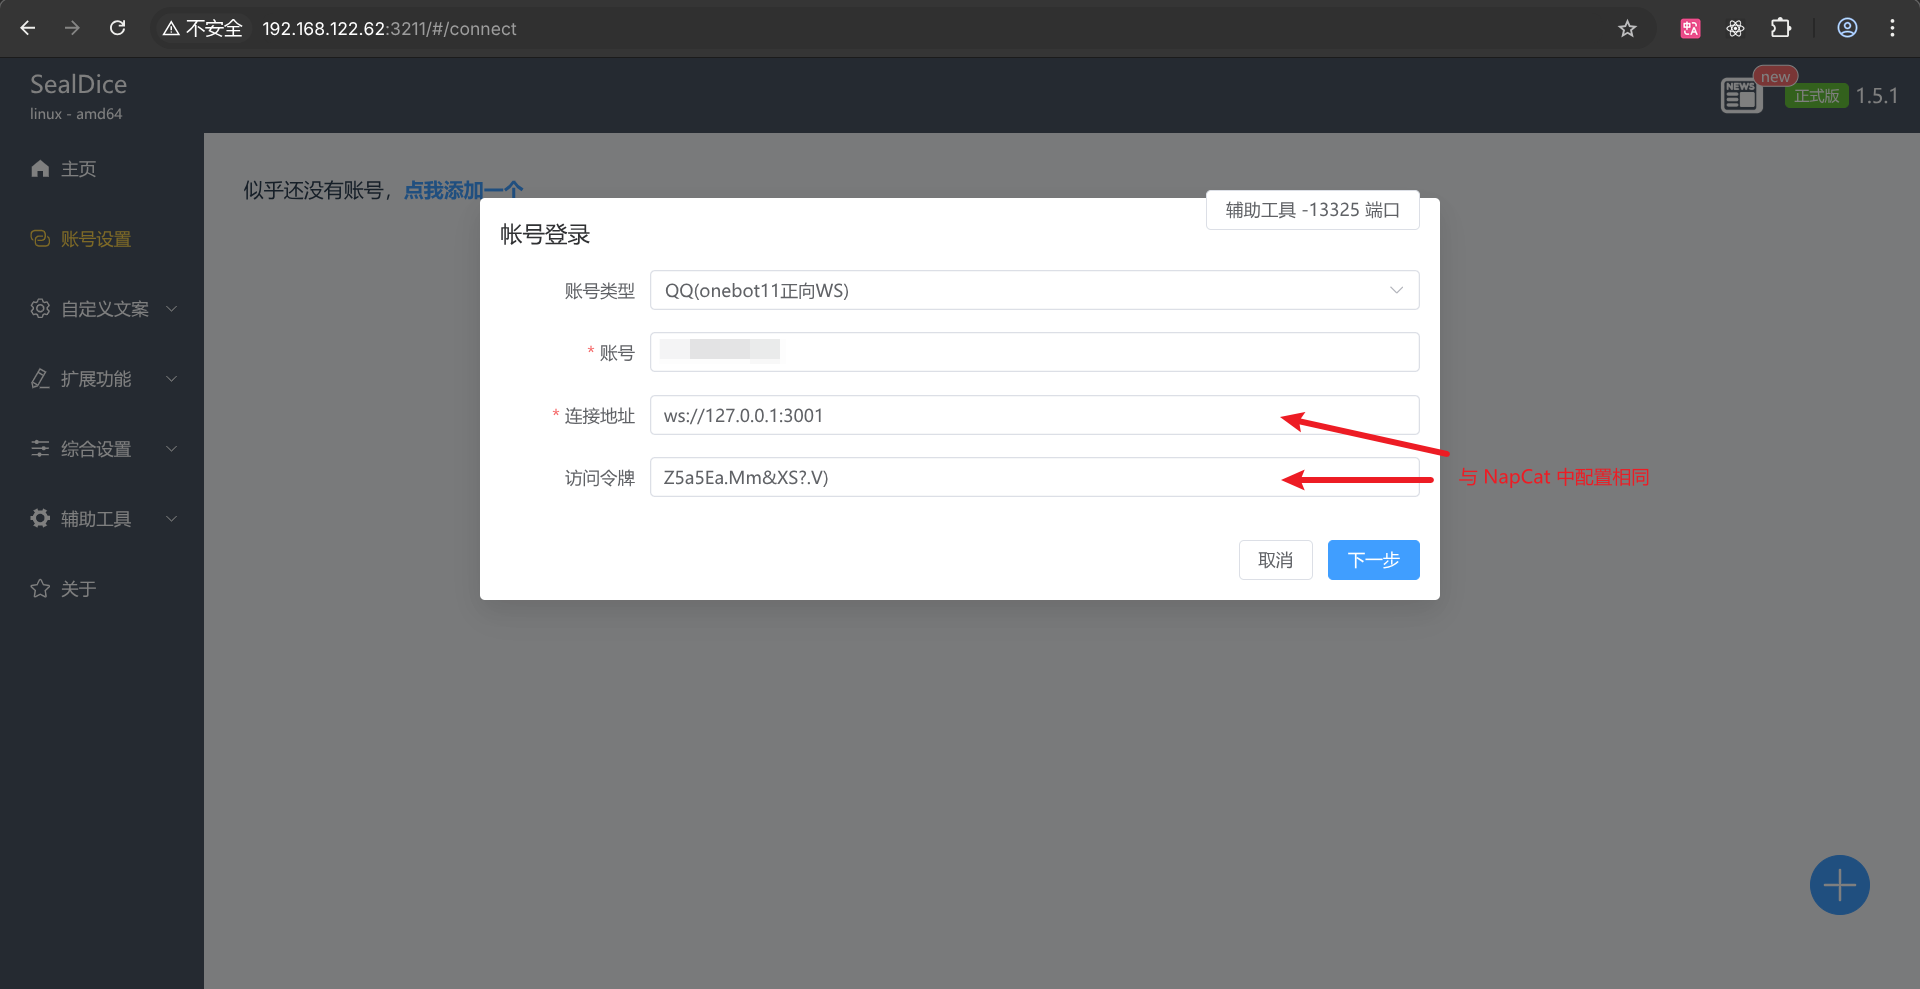The width and height of the screenshot is (1920, 989).
Task: Click the 下一步 button
Action: (x=1373, y=560)
